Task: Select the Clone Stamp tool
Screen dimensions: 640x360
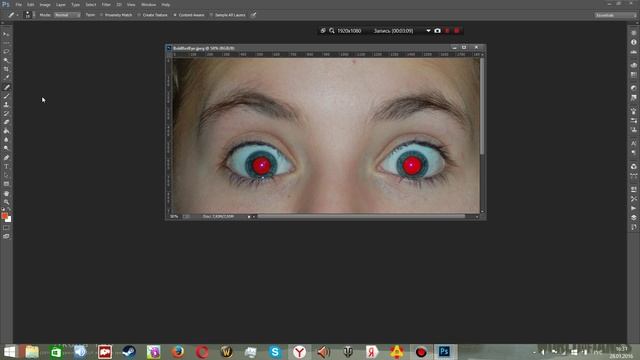Action: (x=6, y=104)
